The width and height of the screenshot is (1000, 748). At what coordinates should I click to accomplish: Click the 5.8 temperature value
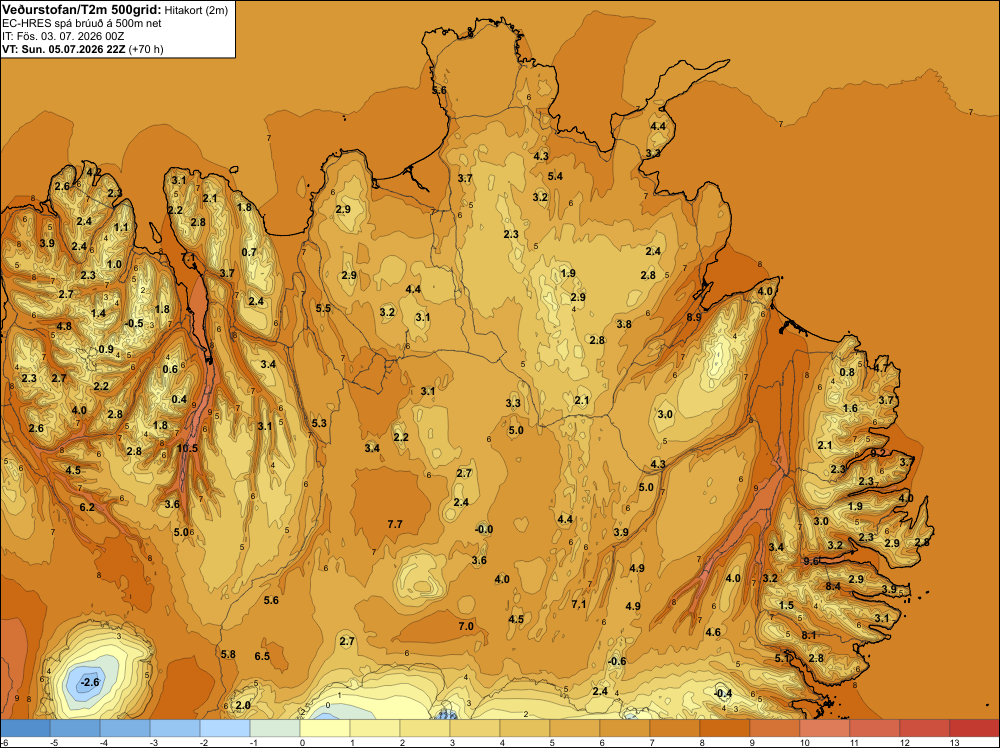pyautogui.click(x=228, y=654)
